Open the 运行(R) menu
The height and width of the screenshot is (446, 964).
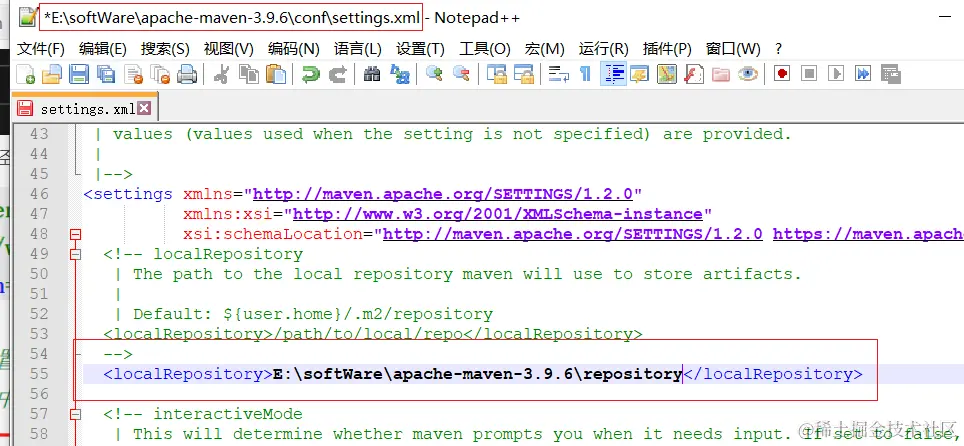[604, 49]
